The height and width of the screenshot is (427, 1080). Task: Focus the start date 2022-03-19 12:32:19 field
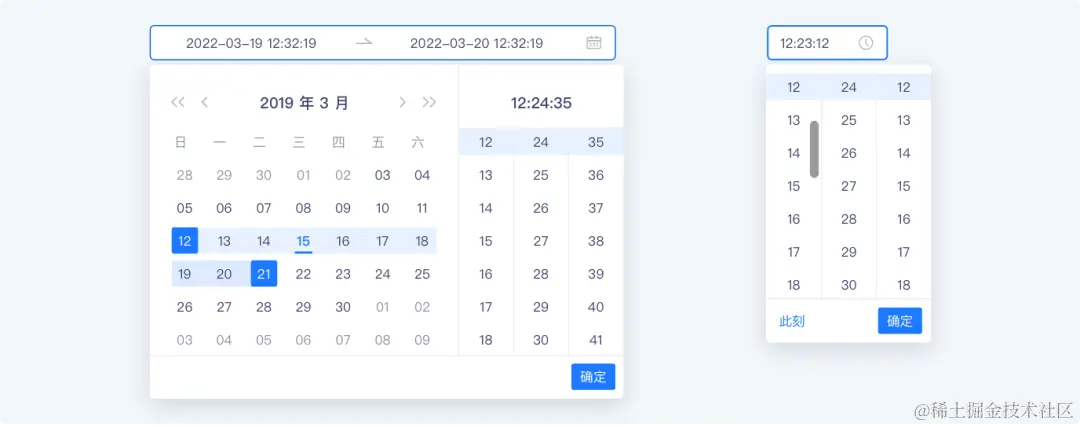point(251,43)
